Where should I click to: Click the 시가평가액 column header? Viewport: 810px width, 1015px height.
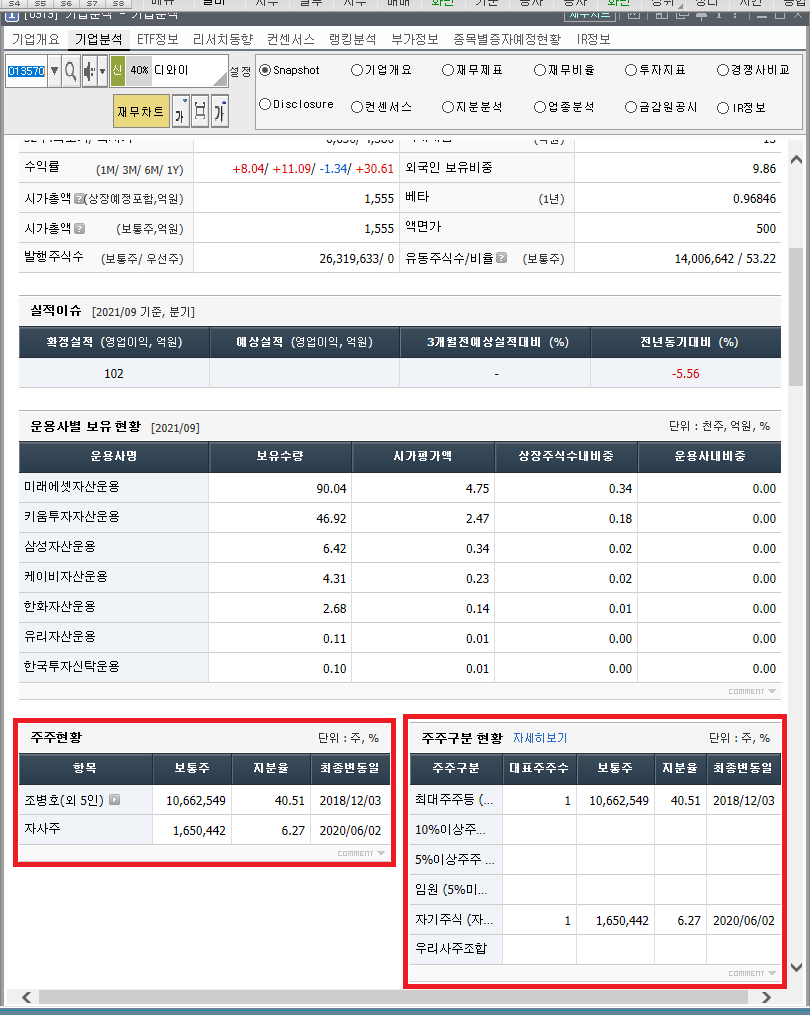point(423,456)
